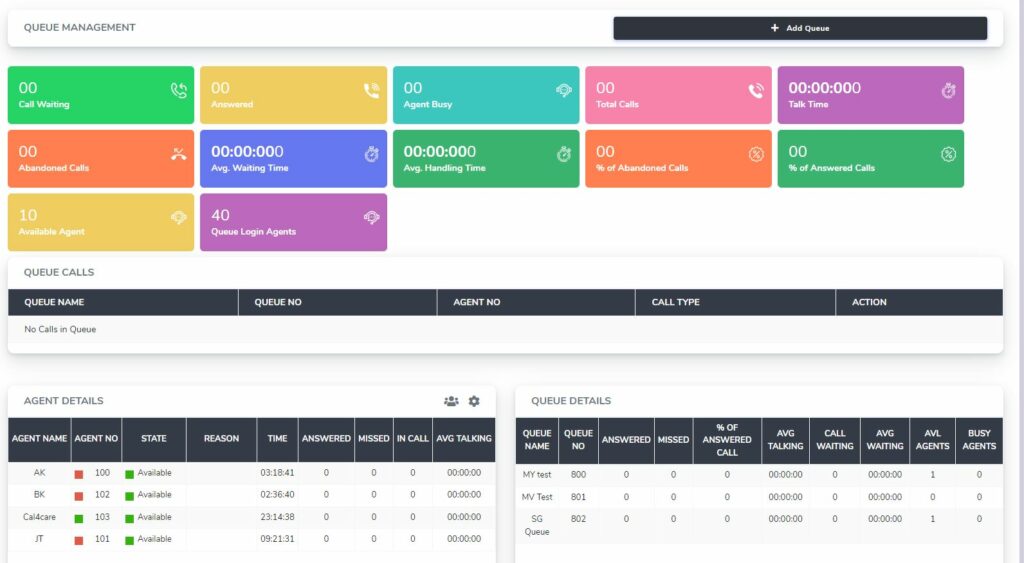Click the QUEUE DETAILS panel title
This screenshot has width=1024, height=563.
[x=571, y=401]
